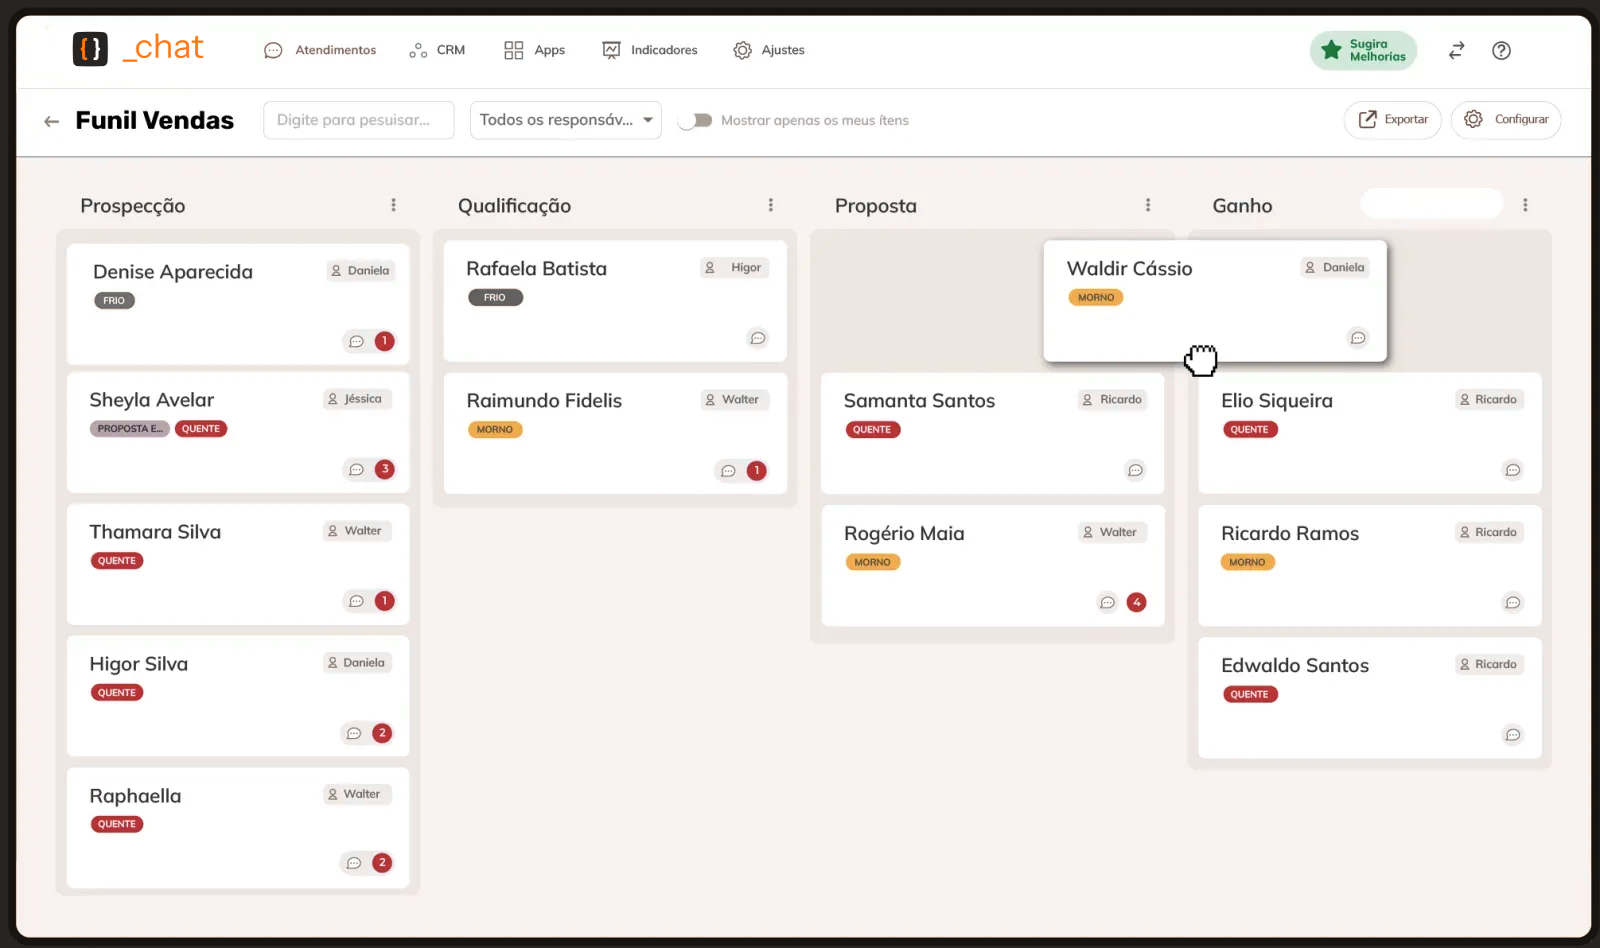Go back using the left arrow
The height and width of the screenshot is (948, 1600).
[x=51, y=121]
